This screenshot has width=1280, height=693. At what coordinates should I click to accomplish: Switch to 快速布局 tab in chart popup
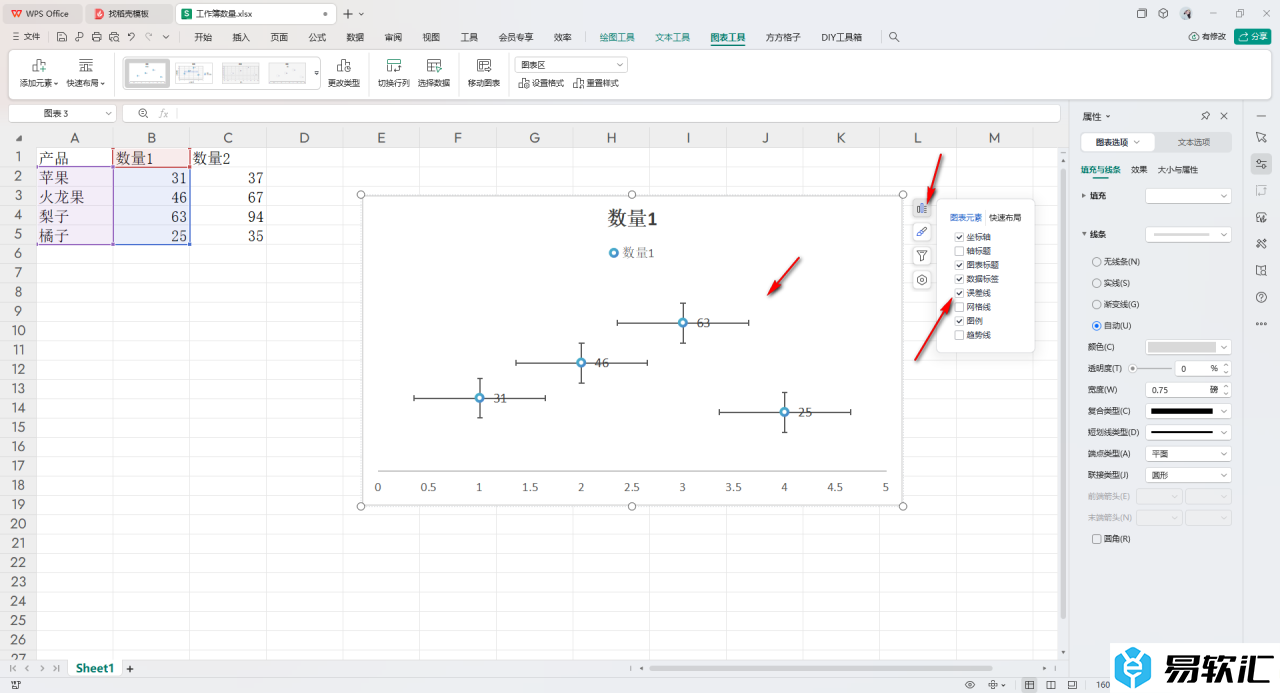pyautogui.click(x=1005, y=217)
